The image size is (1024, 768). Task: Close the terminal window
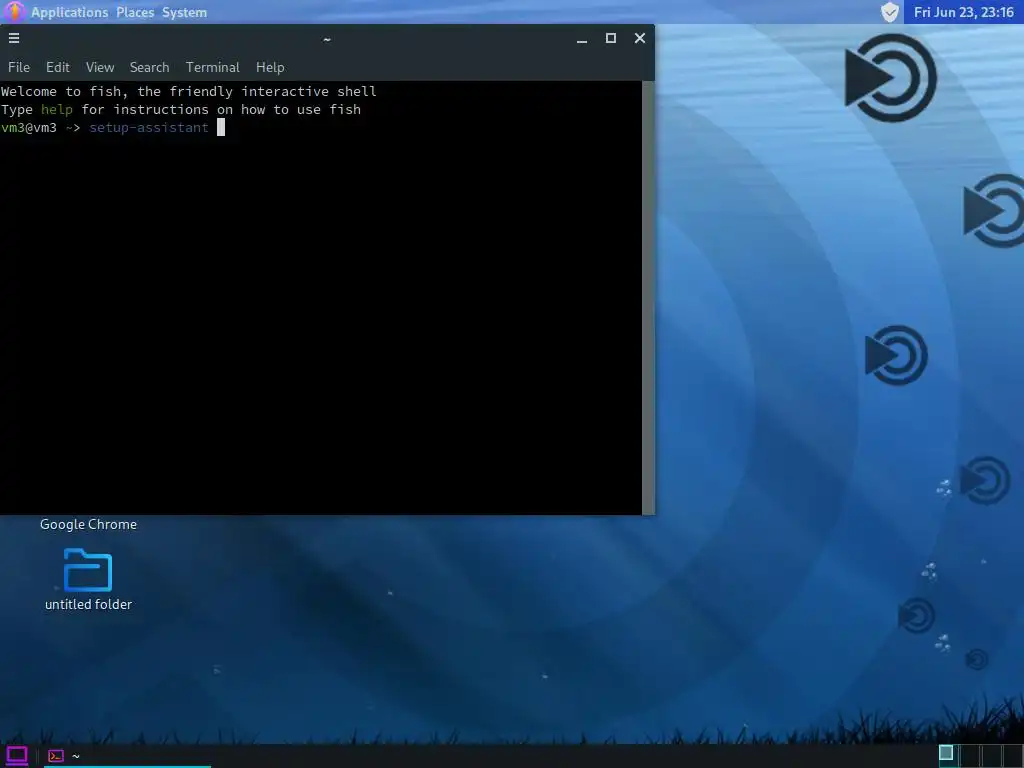(x=640, y=39)
